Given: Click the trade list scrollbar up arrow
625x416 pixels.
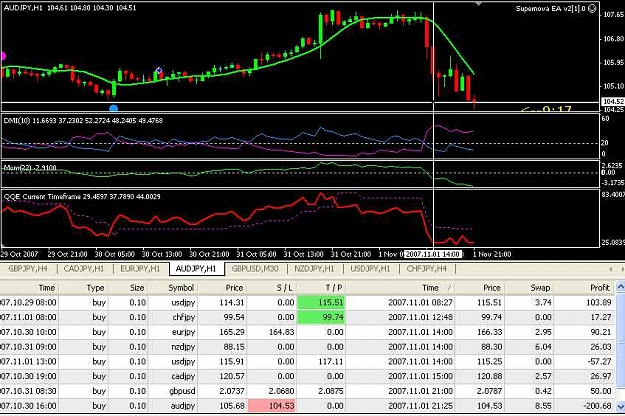Looking at the screenshot, I should (x=620, y=286).
